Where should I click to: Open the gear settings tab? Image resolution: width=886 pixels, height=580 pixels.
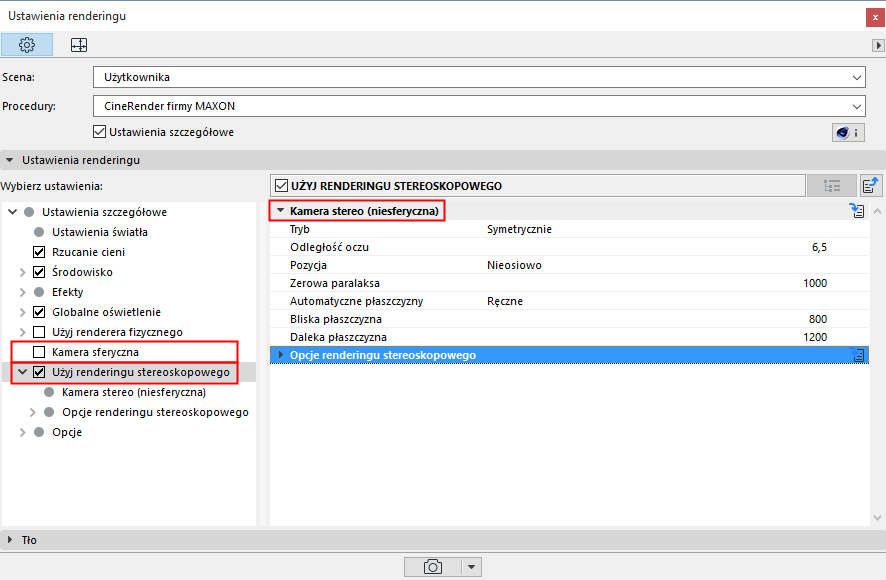click(x=27, y=45)
